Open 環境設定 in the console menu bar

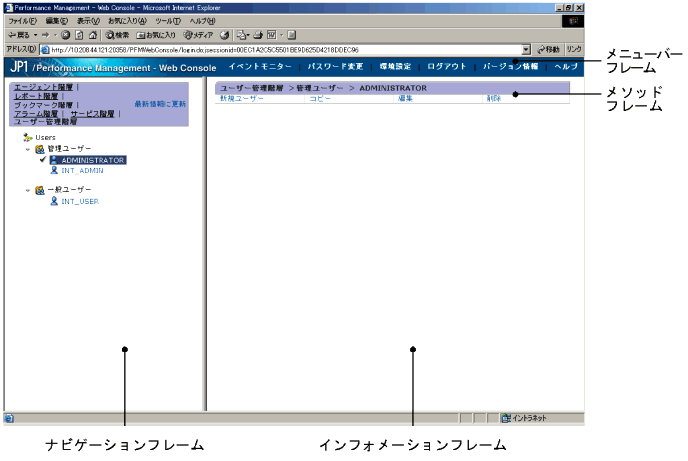tap(395, 66)
